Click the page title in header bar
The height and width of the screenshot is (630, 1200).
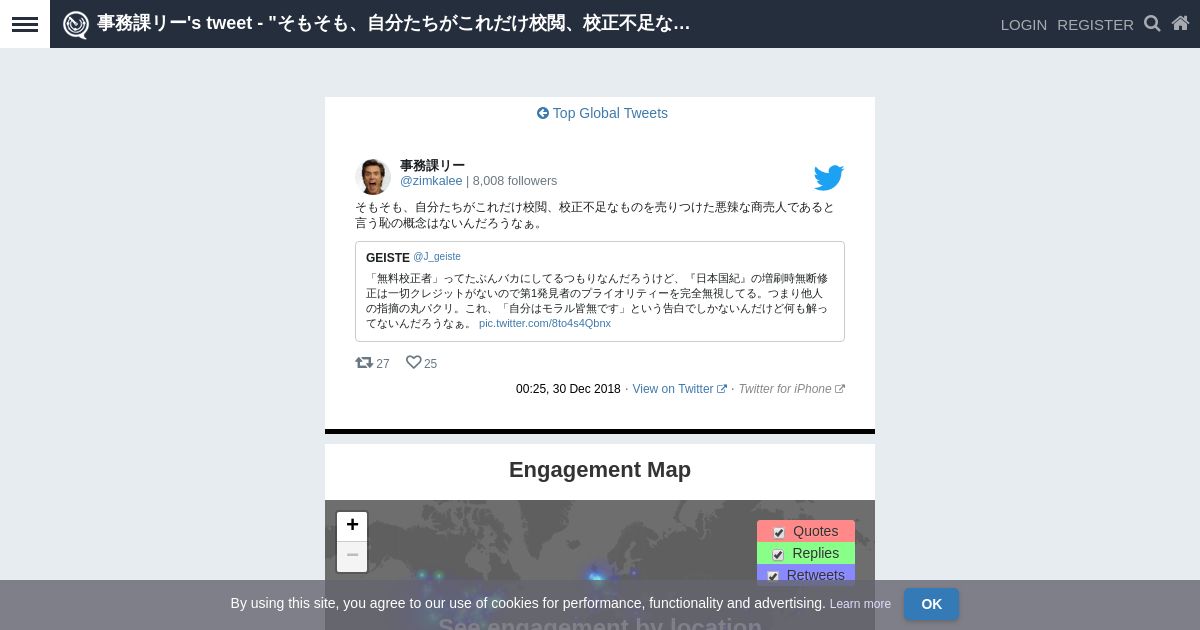tap(394, 23)
